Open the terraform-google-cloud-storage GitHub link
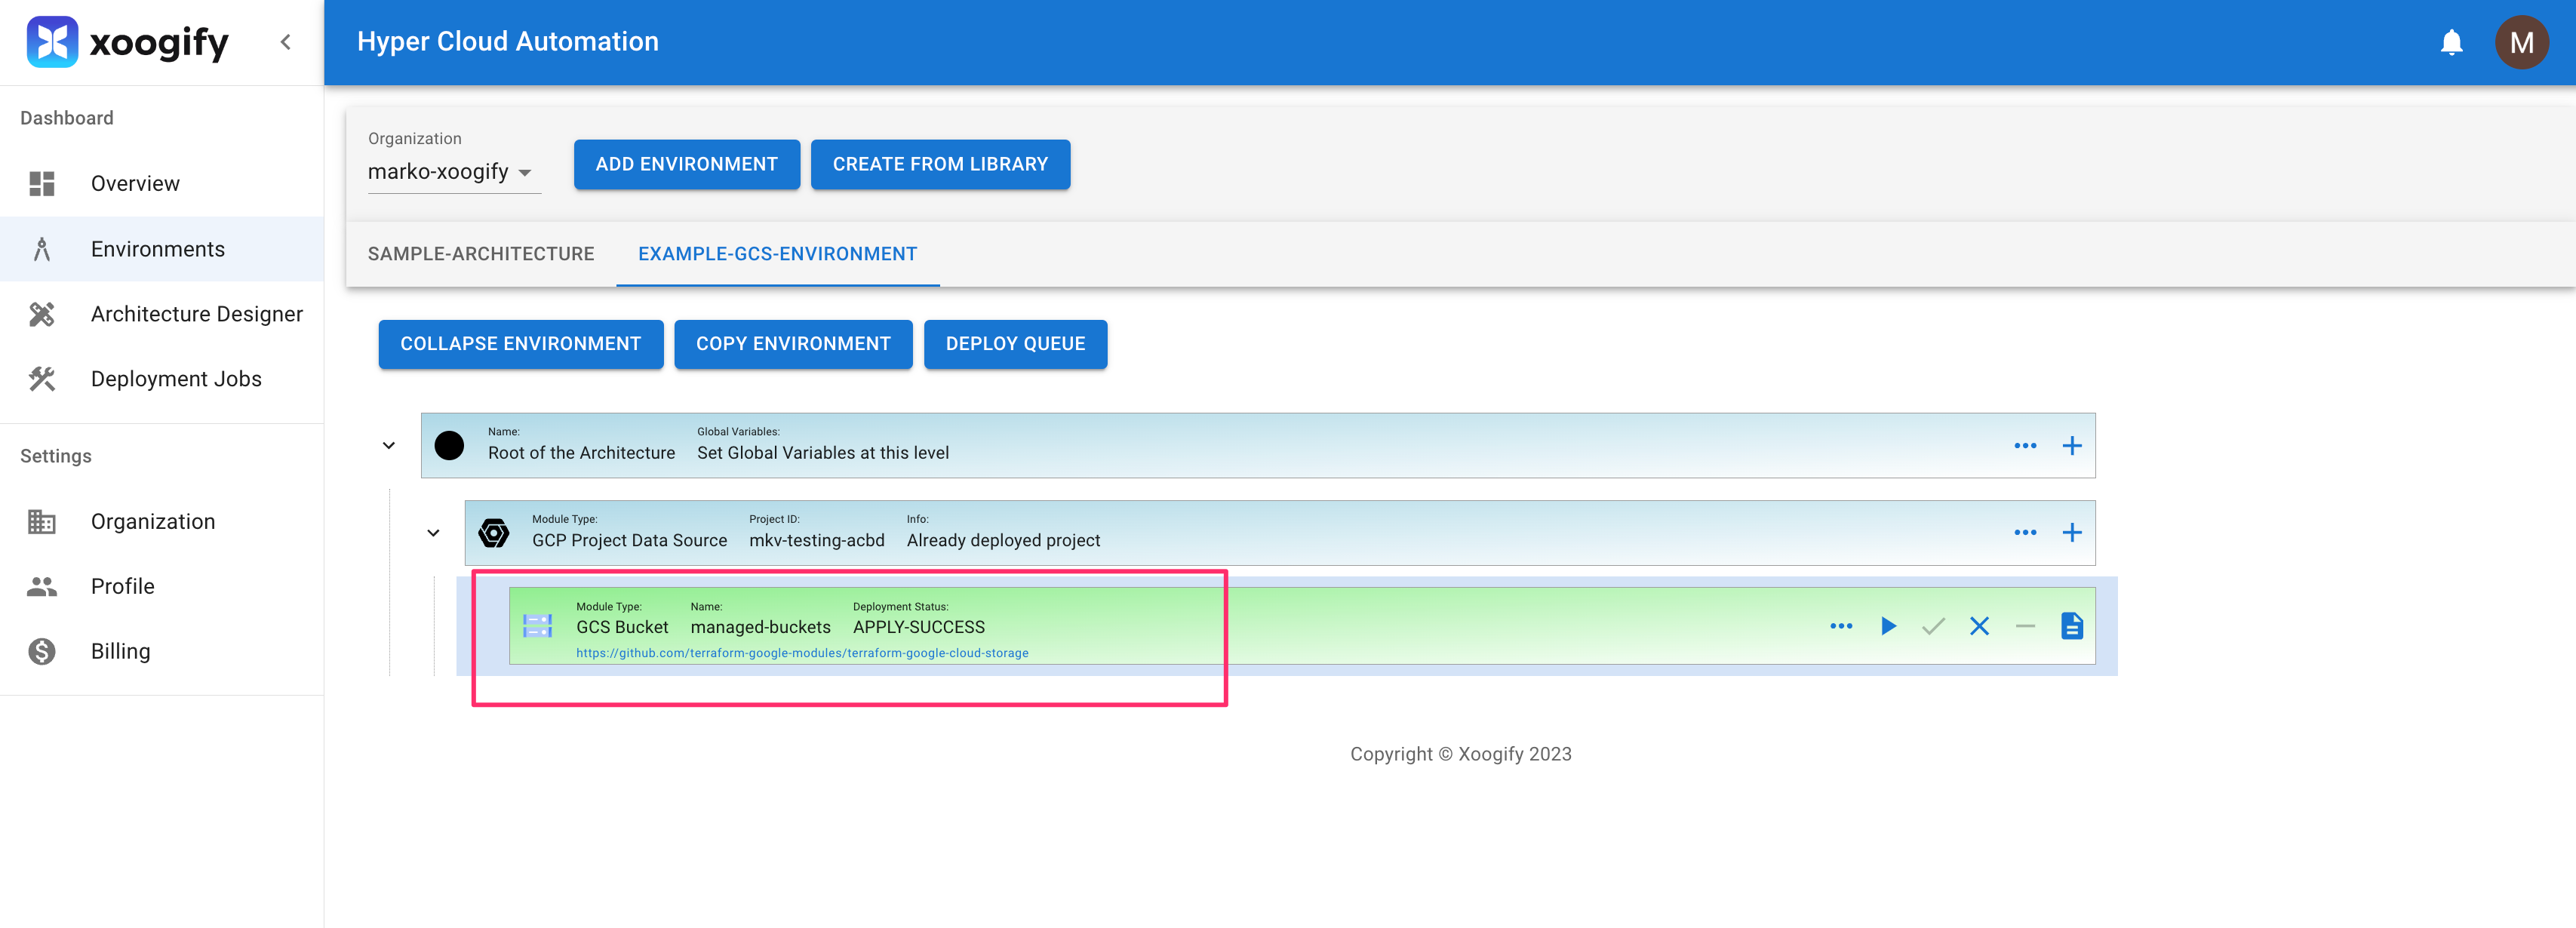The width and height of the screenshot is (2576, 928). click(802, 653)
